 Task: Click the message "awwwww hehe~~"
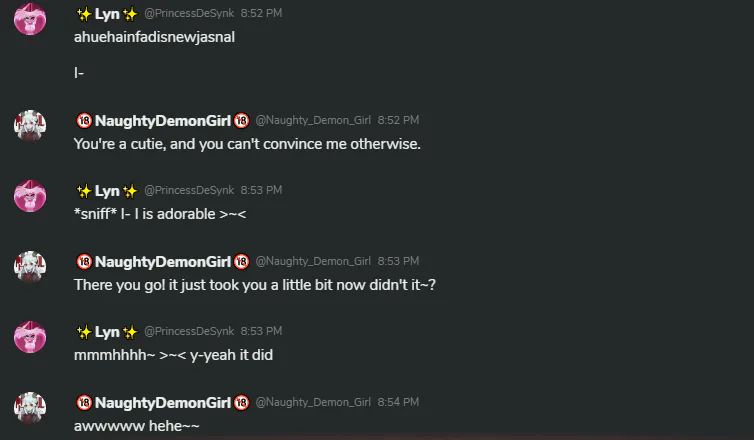[137, 426]
